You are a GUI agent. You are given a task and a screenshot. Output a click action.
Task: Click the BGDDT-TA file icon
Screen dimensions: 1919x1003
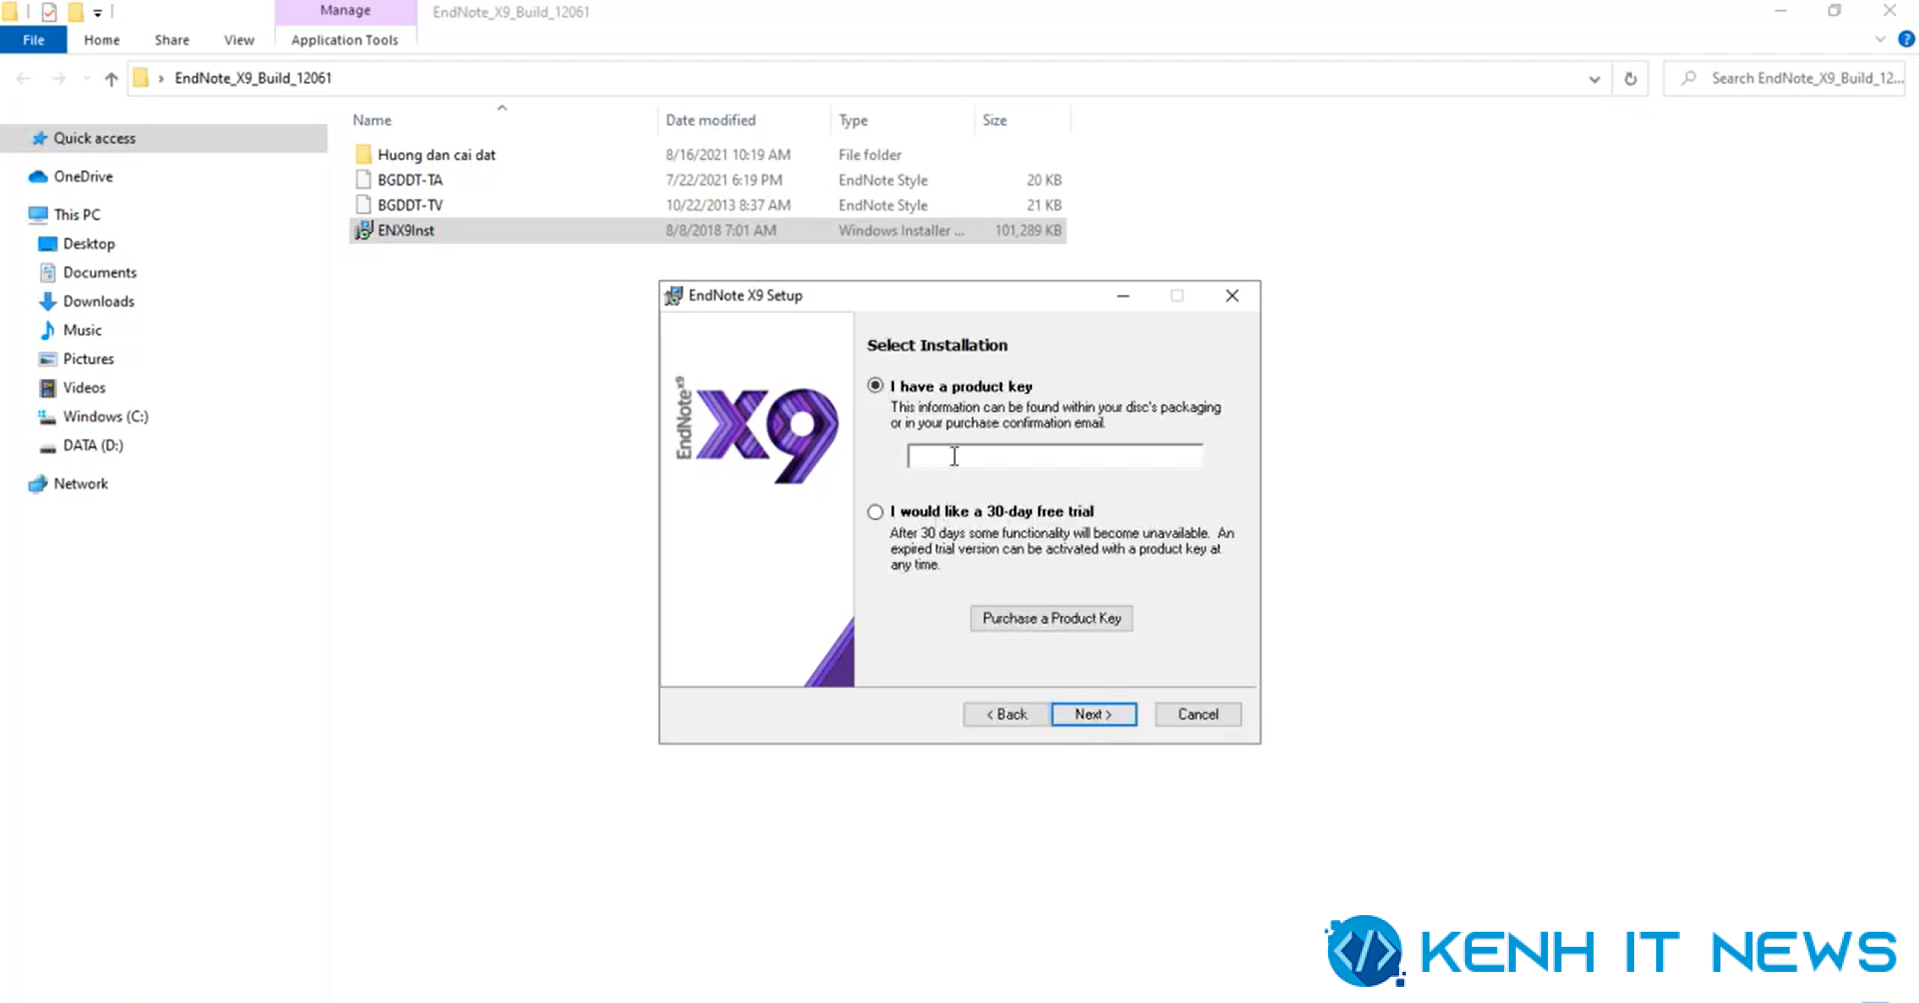click(x=364, y=180)
